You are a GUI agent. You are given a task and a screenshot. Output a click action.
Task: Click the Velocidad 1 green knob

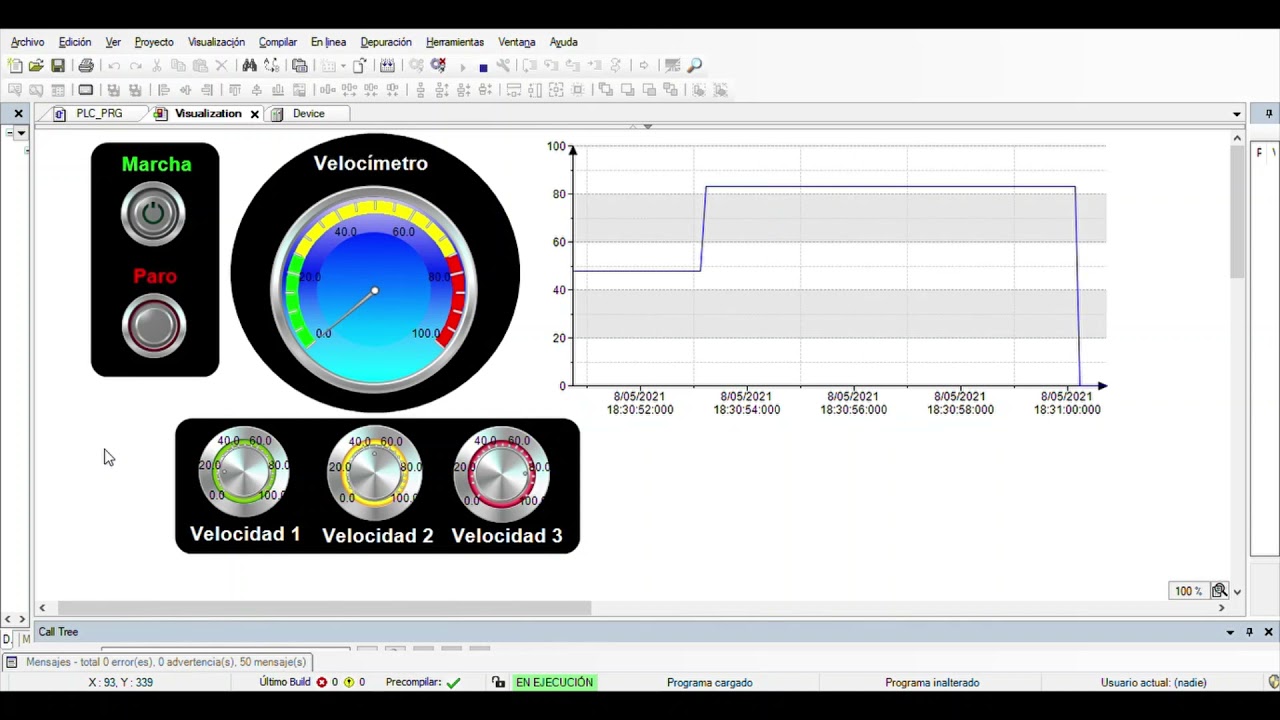coord(243,471)
